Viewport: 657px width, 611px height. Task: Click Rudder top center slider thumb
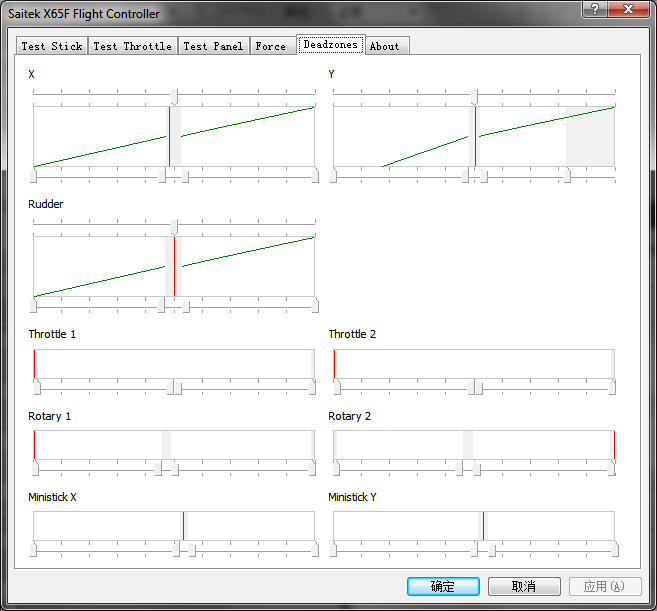[x=174, y=227]
